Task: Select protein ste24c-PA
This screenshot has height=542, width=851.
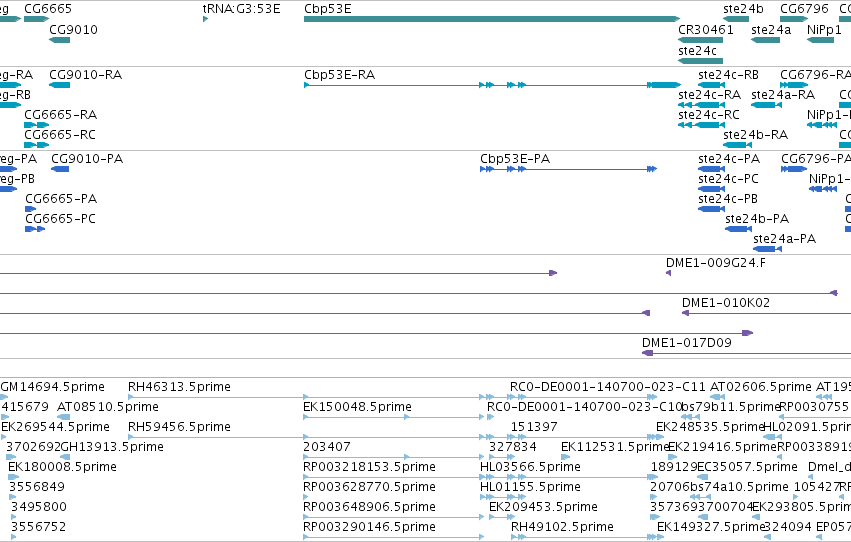Action: (x=712, y=169)
